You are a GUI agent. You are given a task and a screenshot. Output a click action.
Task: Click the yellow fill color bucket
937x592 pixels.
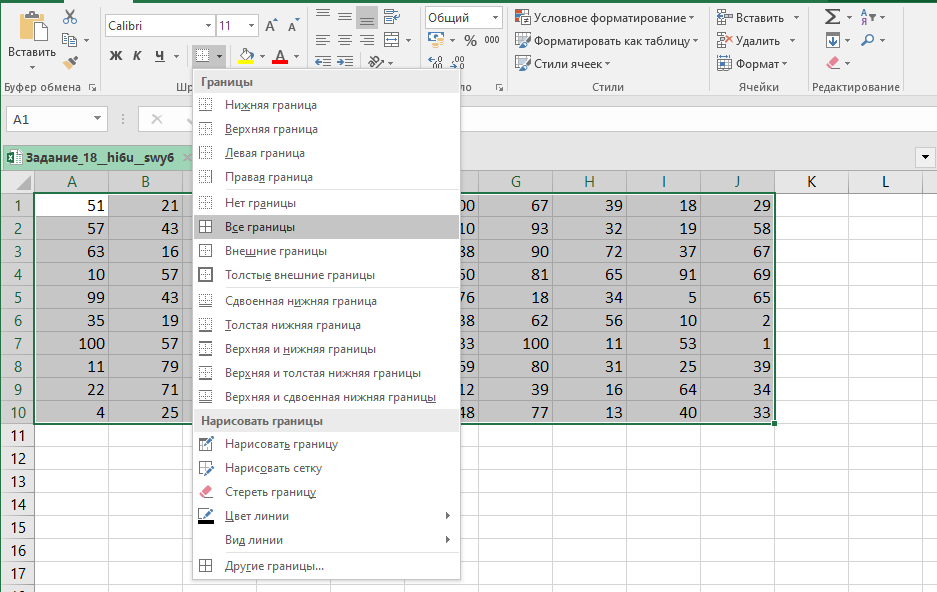pos(245,55)
